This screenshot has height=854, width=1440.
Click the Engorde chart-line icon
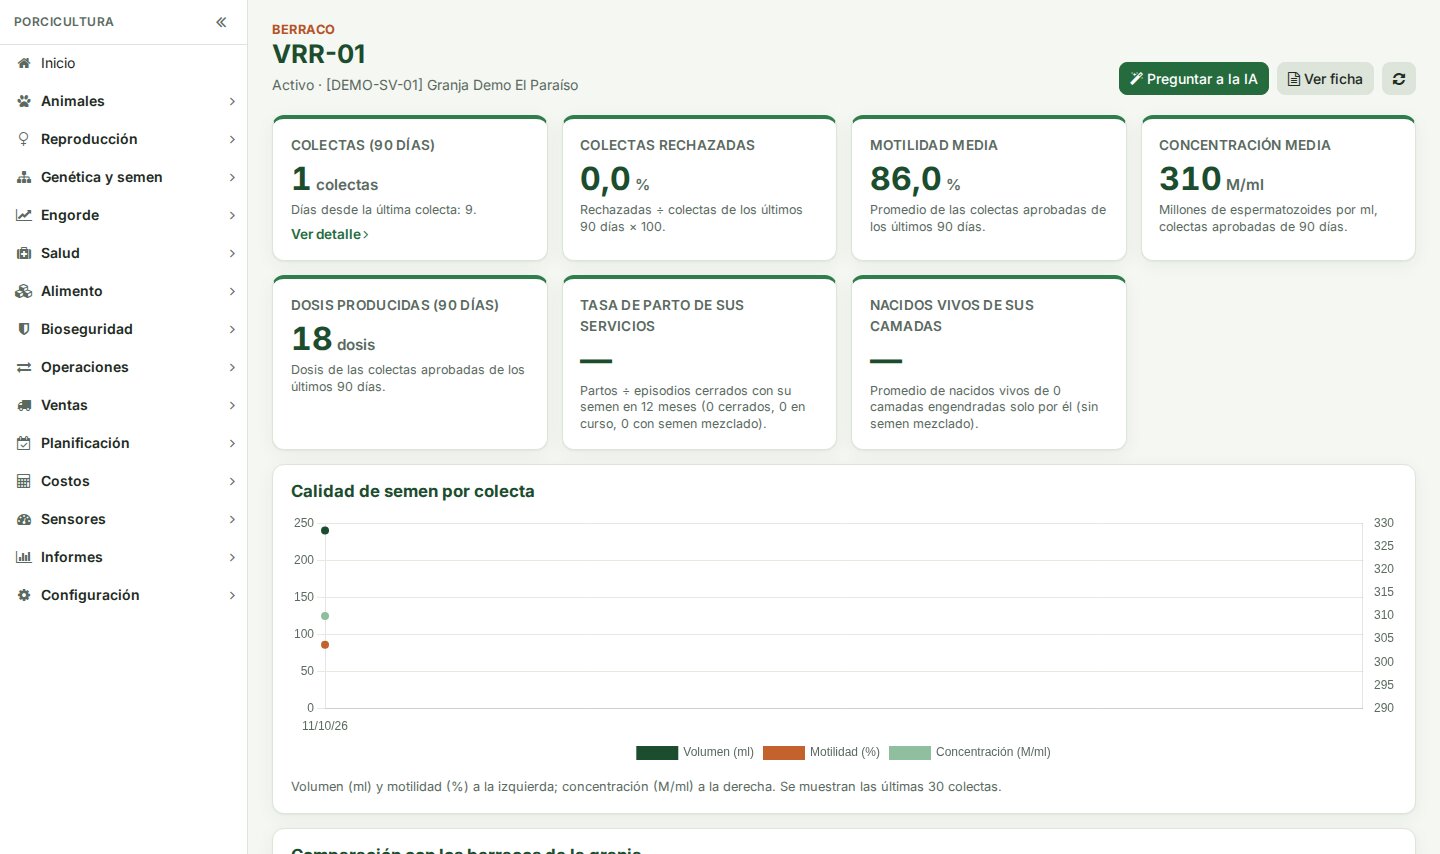[x=24, y=215]
